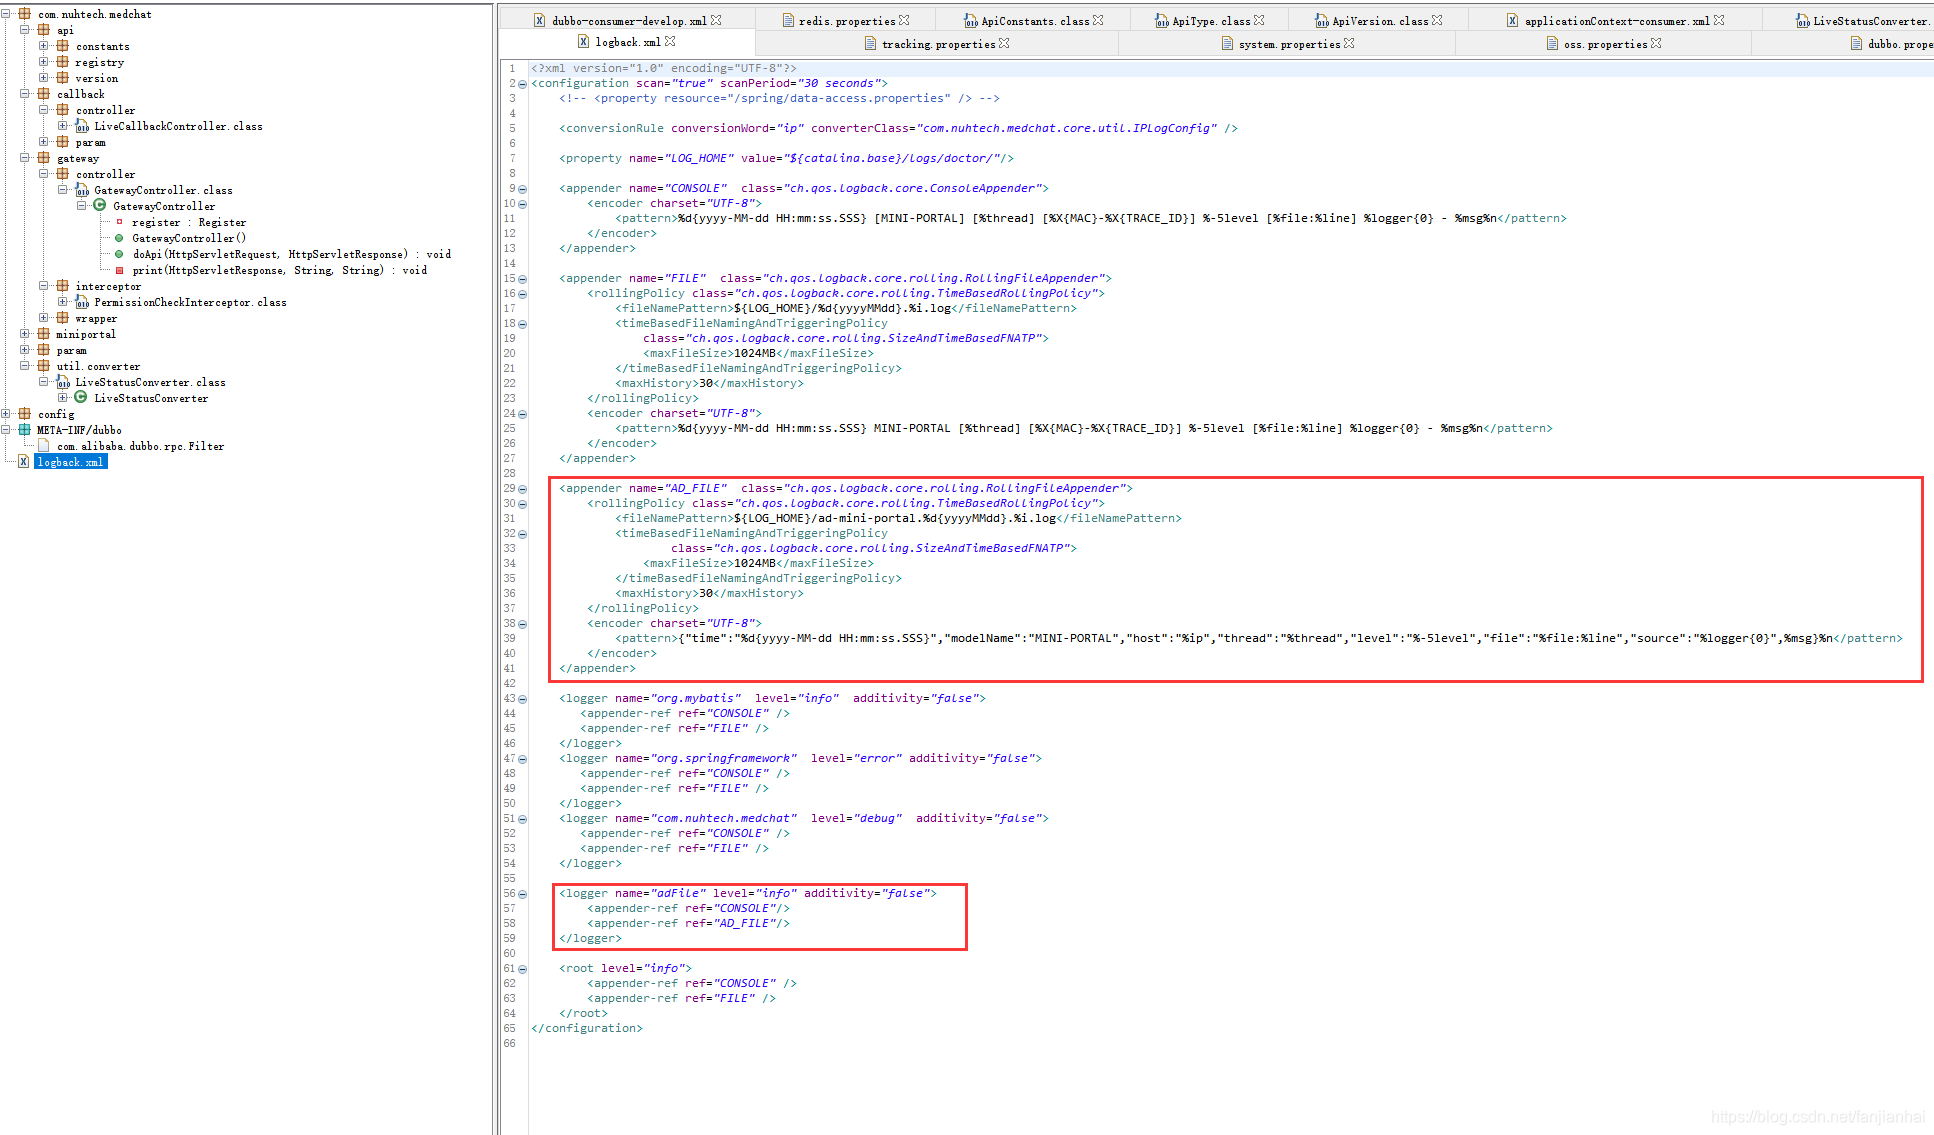Expand the config package node
The image size is (1934, 1135).
click(6, 414)
